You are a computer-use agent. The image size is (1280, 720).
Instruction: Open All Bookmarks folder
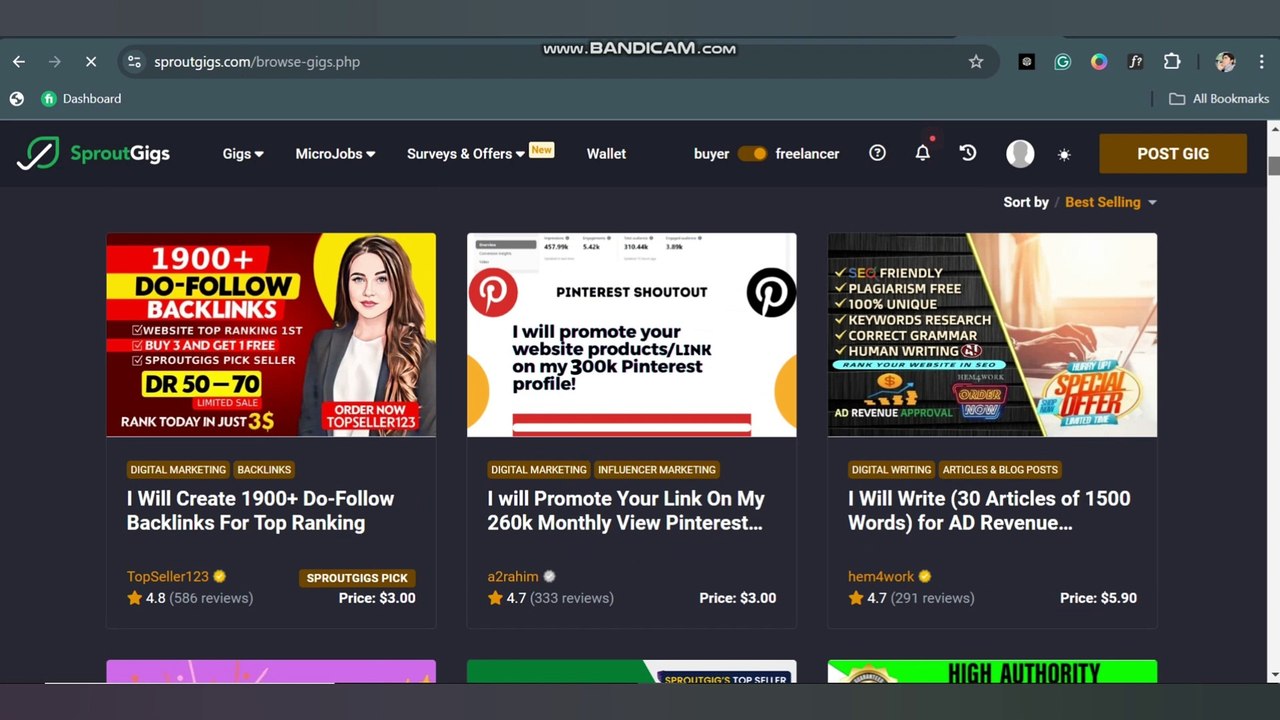(x=1219, y=99)
